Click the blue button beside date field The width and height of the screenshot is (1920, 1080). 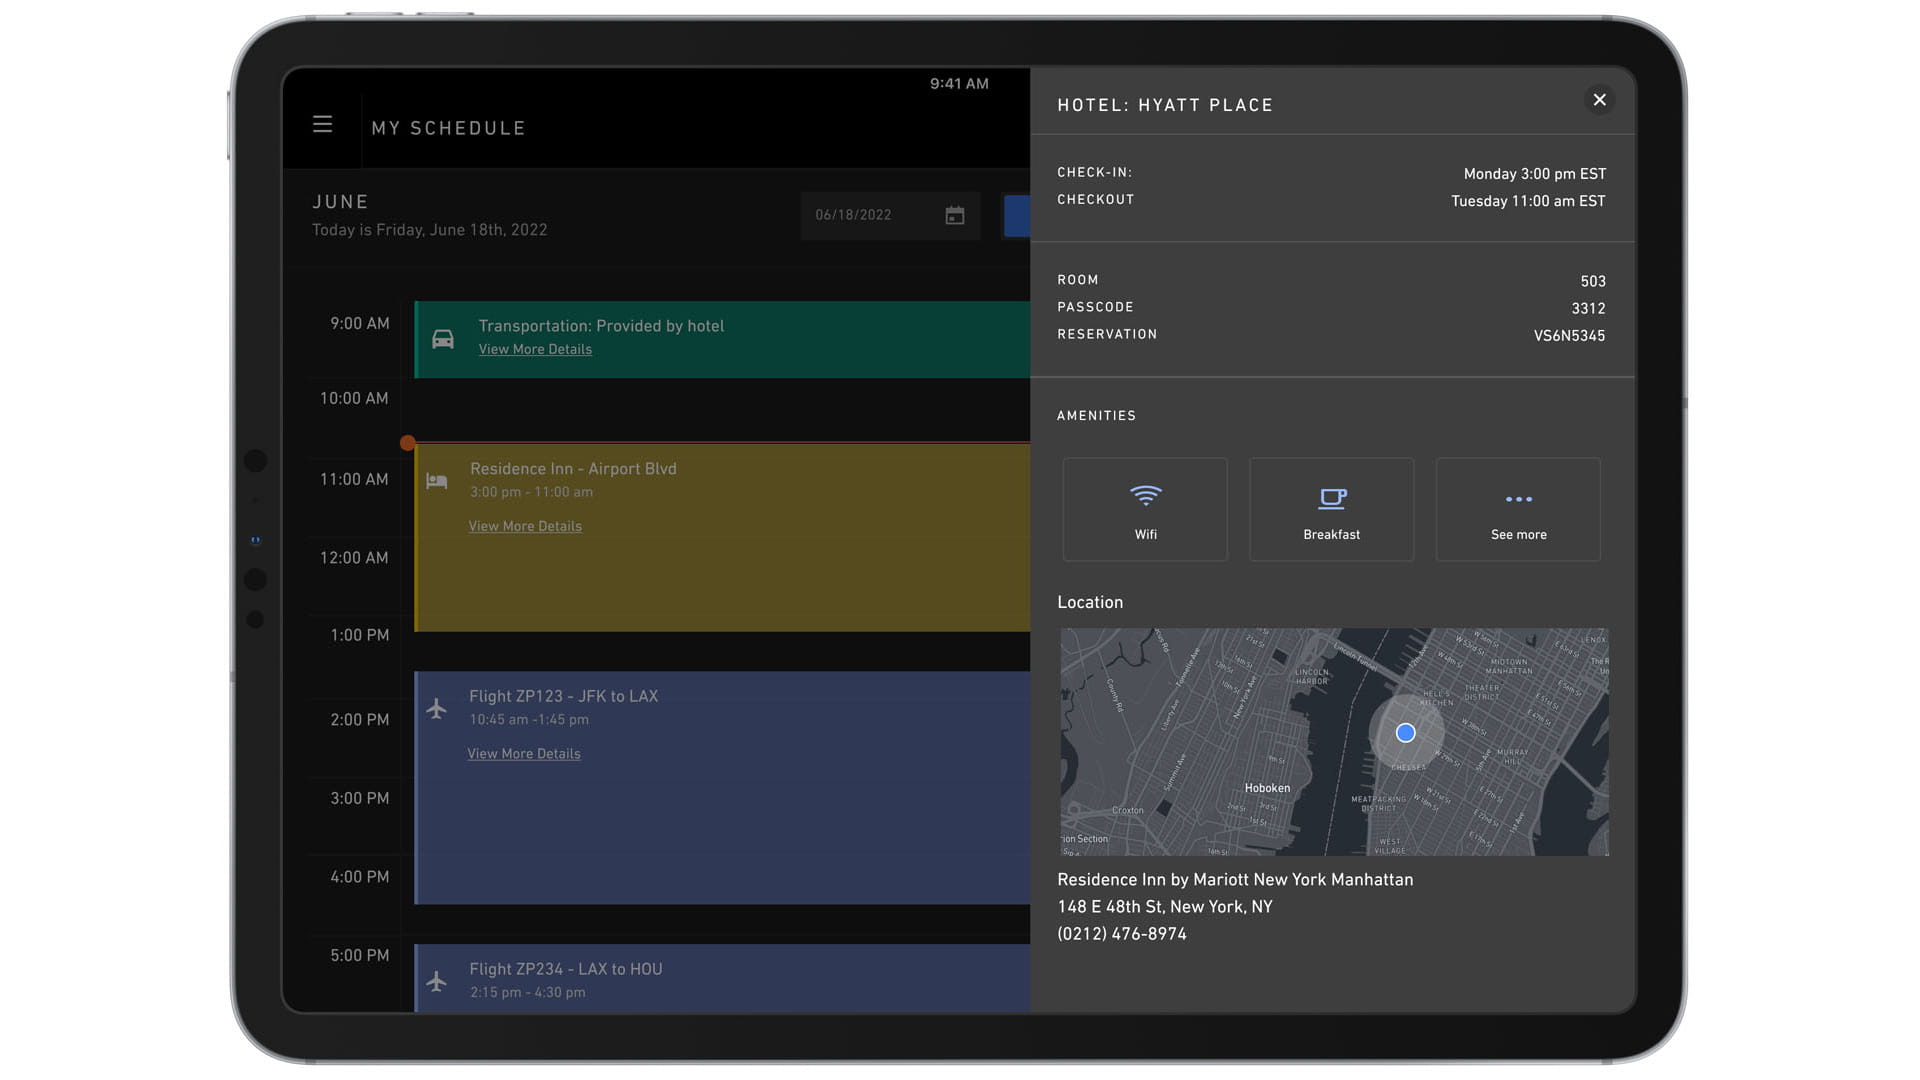point(1017,216)
